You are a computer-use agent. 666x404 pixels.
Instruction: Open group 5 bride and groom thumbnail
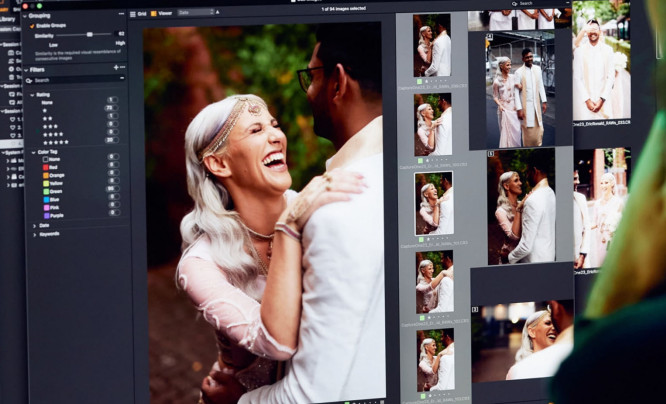(x=522, y=206)
